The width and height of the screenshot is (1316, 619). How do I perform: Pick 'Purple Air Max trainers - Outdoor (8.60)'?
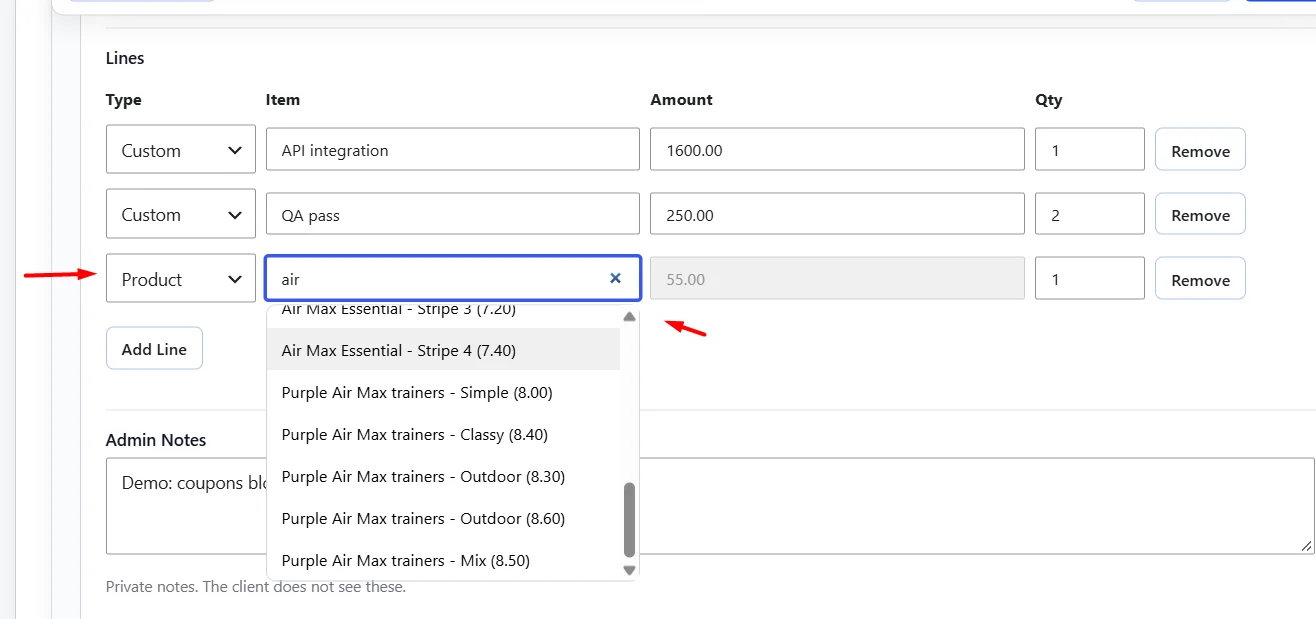tap(444, 518)
